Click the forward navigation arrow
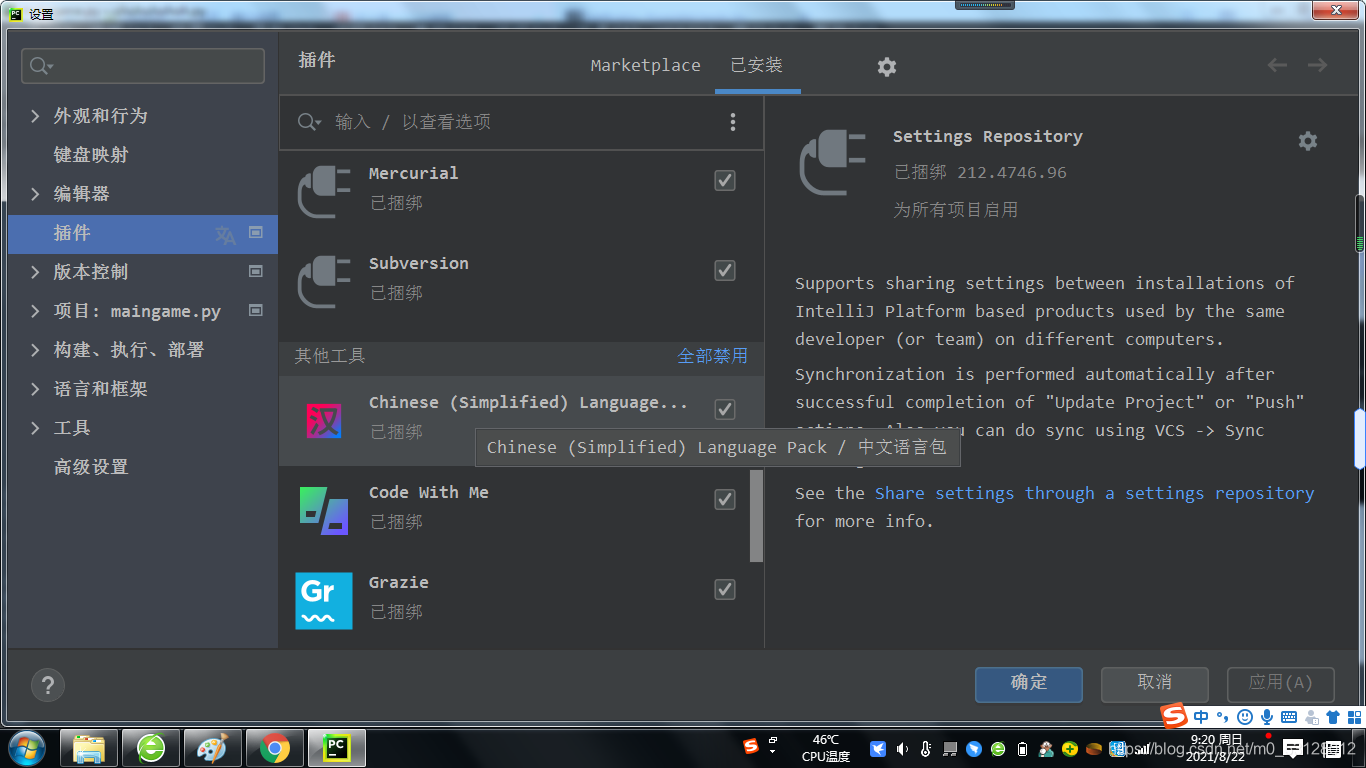Screen dimensions: 1366x768 (x=1318, y=65)
